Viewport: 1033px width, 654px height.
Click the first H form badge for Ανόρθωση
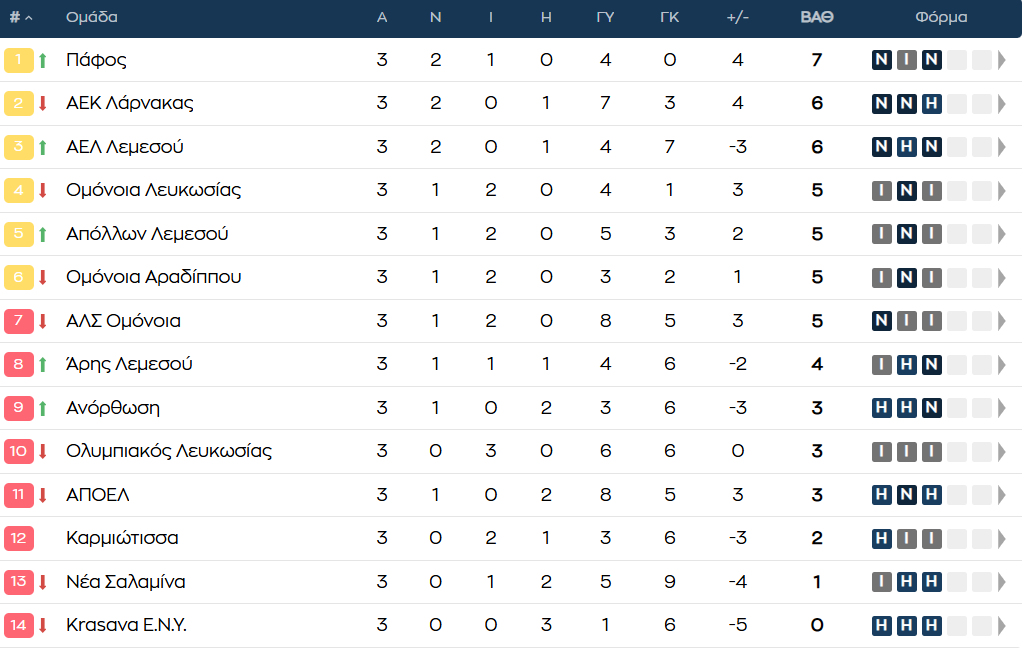(881, 408)
